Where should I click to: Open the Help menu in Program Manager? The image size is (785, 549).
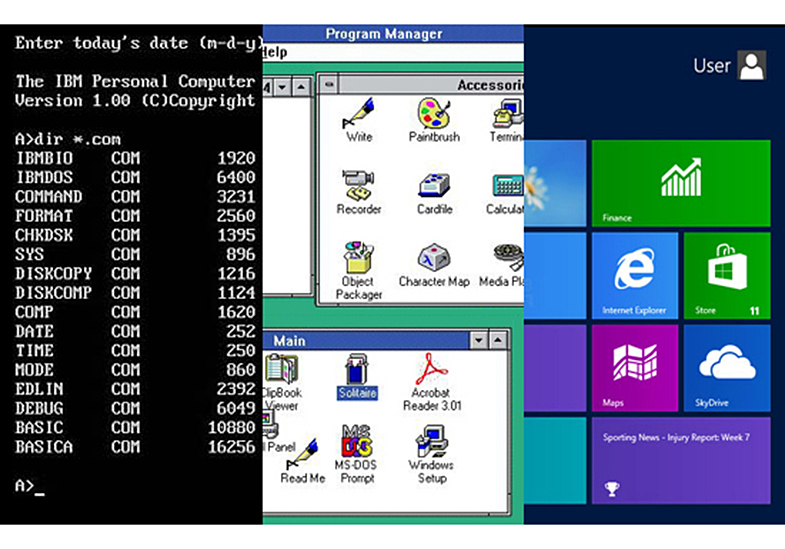pos(275,52)
